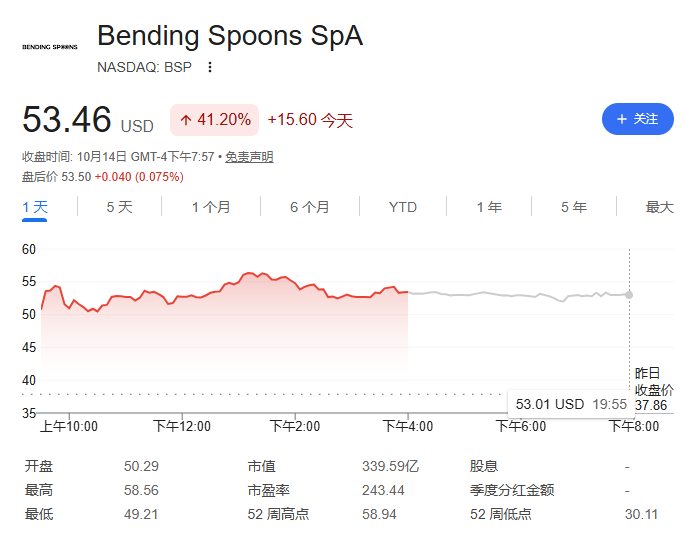Switch to the 1 个月 range tab
Image resolution: width=686 pixels, height=537 pixels.
[211, 207]
